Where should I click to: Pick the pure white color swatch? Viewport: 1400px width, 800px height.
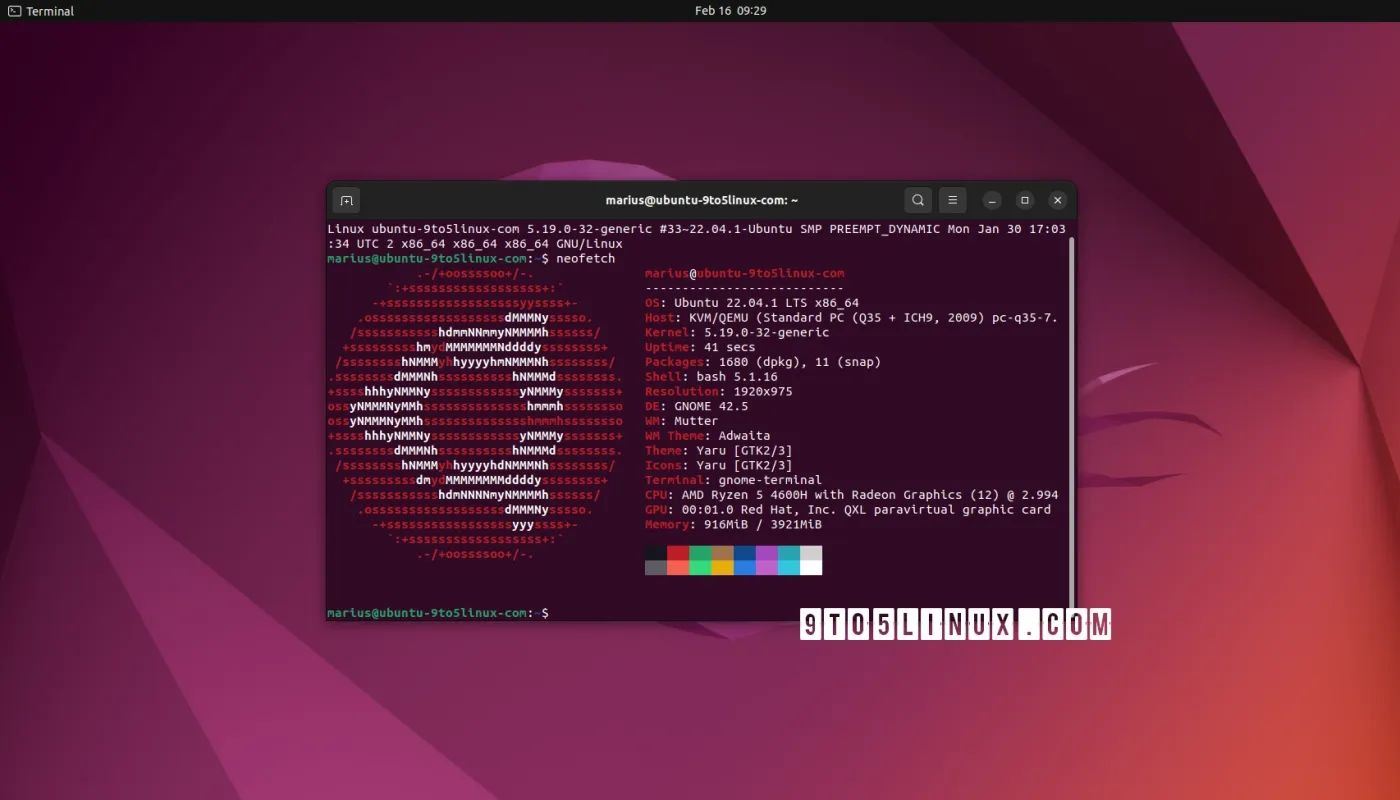[x=811, y=568]
